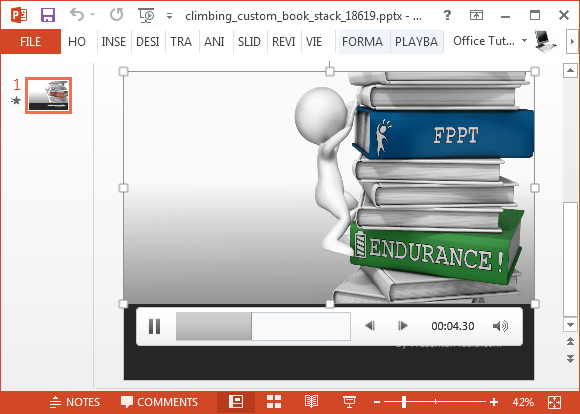
Task: Start slideshow from beginning icon
Action: (146, 15)
